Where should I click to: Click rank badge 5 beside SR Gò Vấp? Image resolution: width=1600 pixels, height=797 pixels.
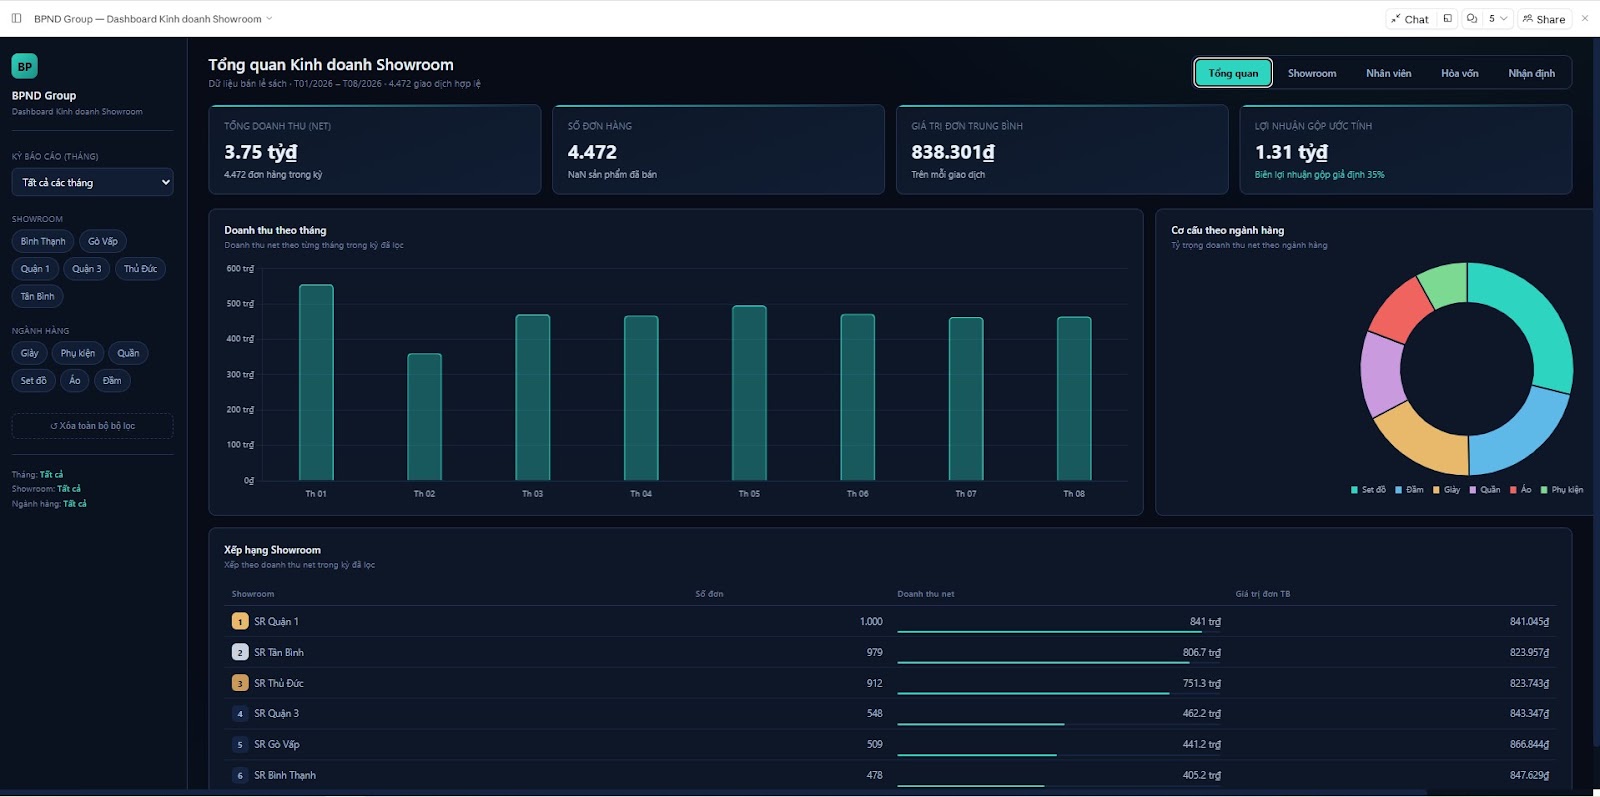240,744
